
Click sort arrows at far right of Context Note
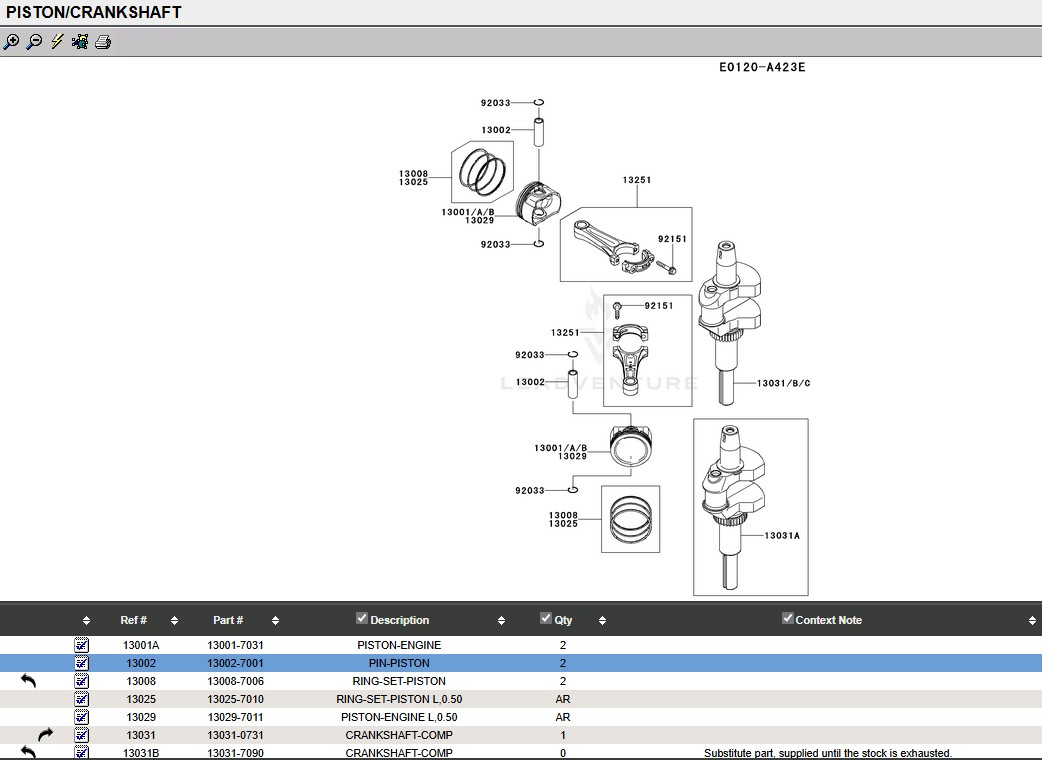(1032, 621)
